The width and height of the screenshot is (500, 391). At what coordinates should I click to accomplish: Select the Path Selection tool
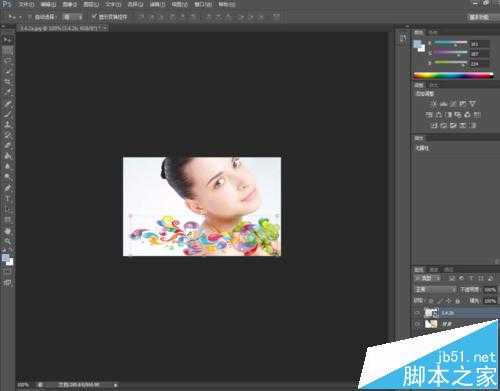(x=7, y=209)
